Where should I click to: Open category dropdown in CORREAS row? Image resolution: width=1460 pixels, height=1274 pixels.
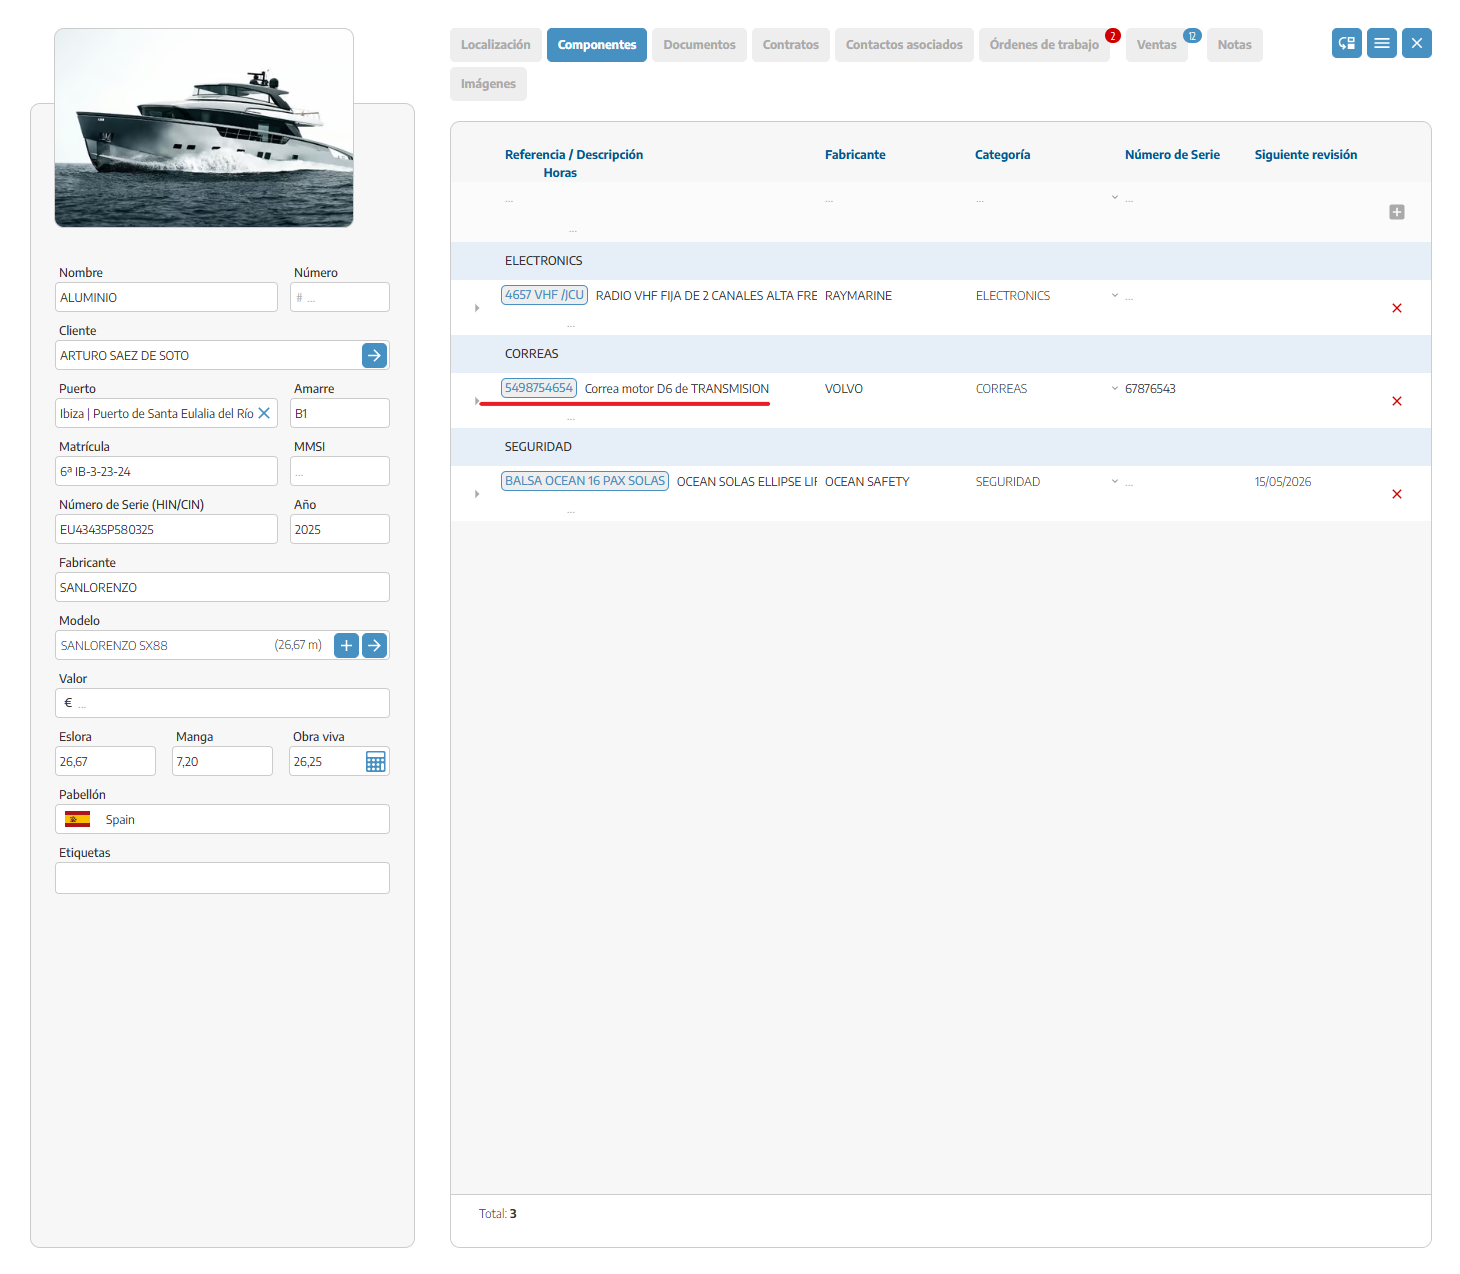[x=1115, y=388]
